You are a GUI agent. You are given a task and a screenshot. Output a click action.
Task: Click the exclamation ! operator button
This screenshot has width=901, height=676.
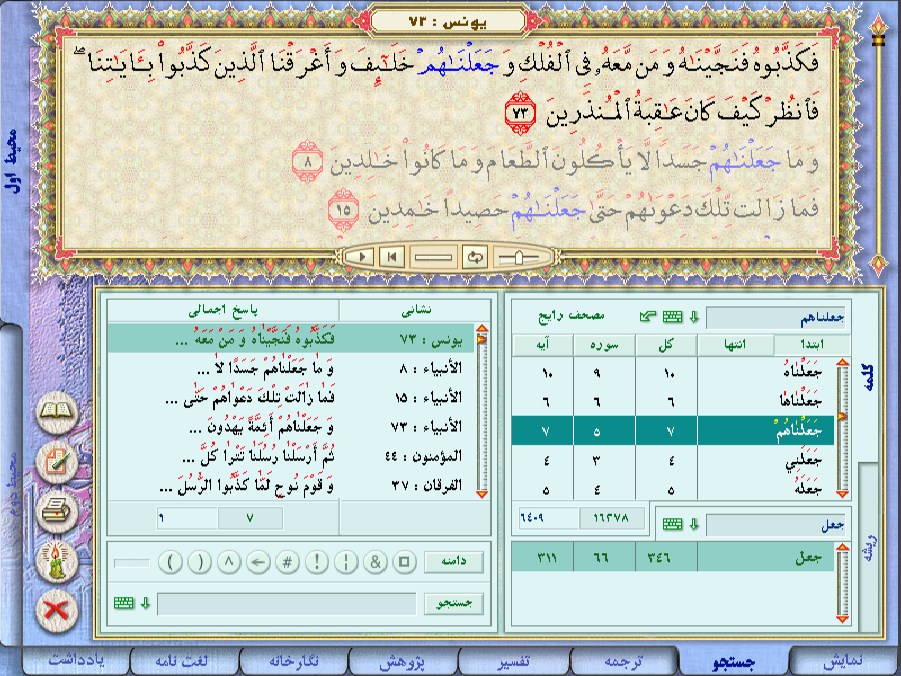[317, 562]
